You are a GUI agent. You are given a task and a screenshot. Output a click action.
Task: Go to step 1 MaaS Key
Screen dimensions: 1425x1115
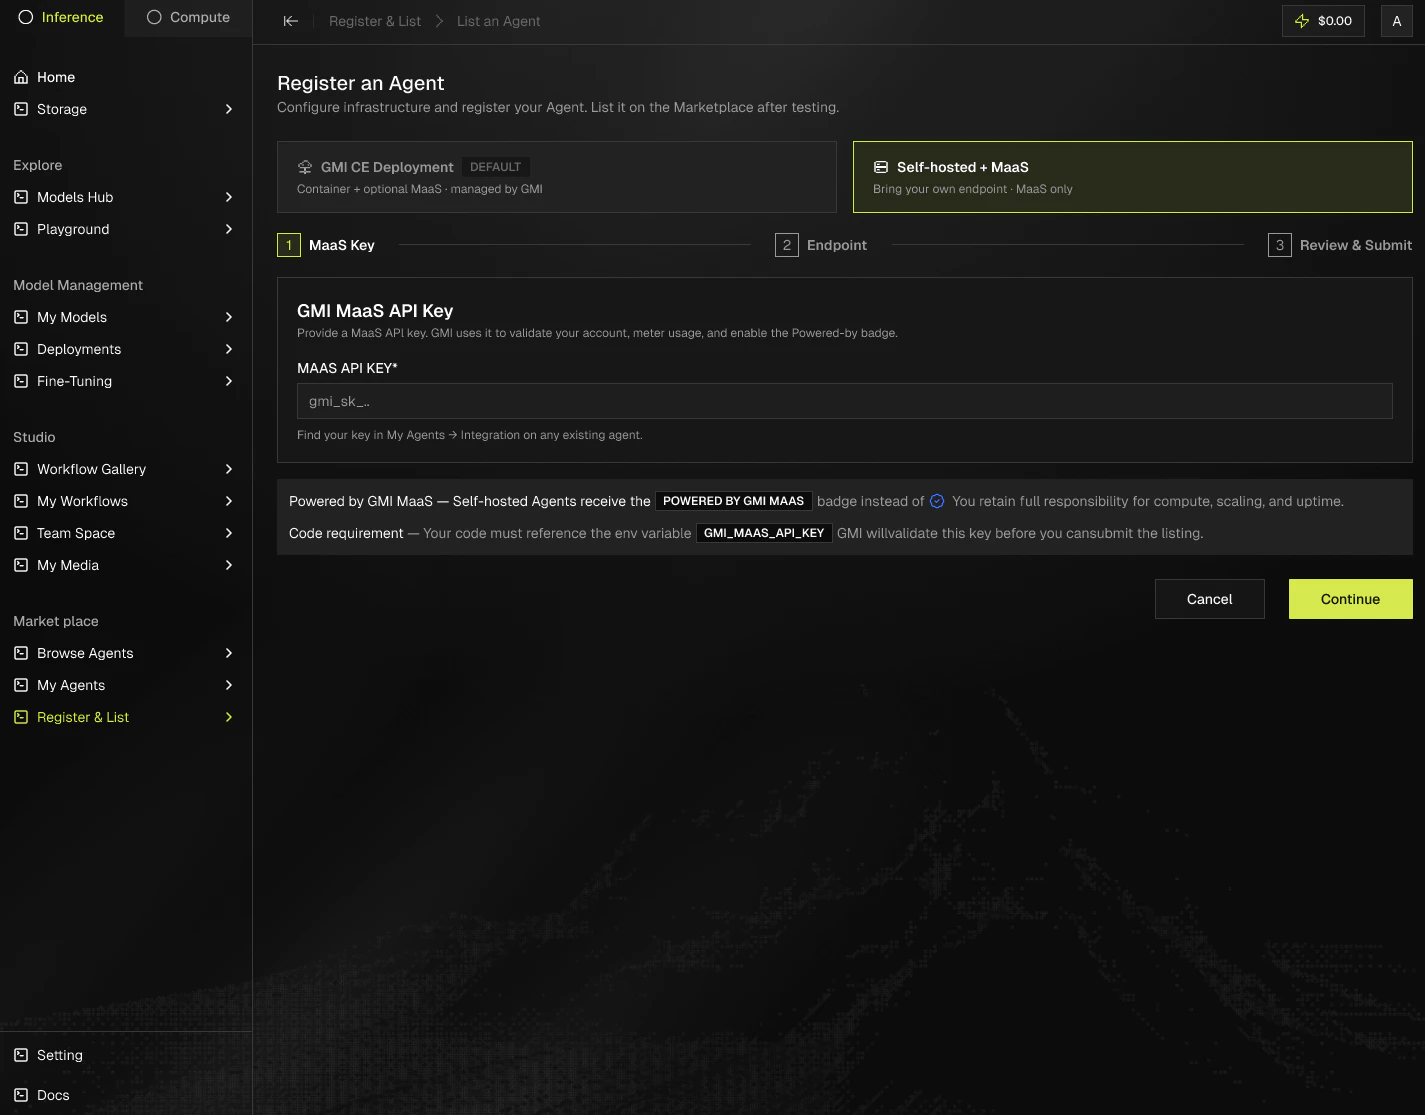(326, 245)
